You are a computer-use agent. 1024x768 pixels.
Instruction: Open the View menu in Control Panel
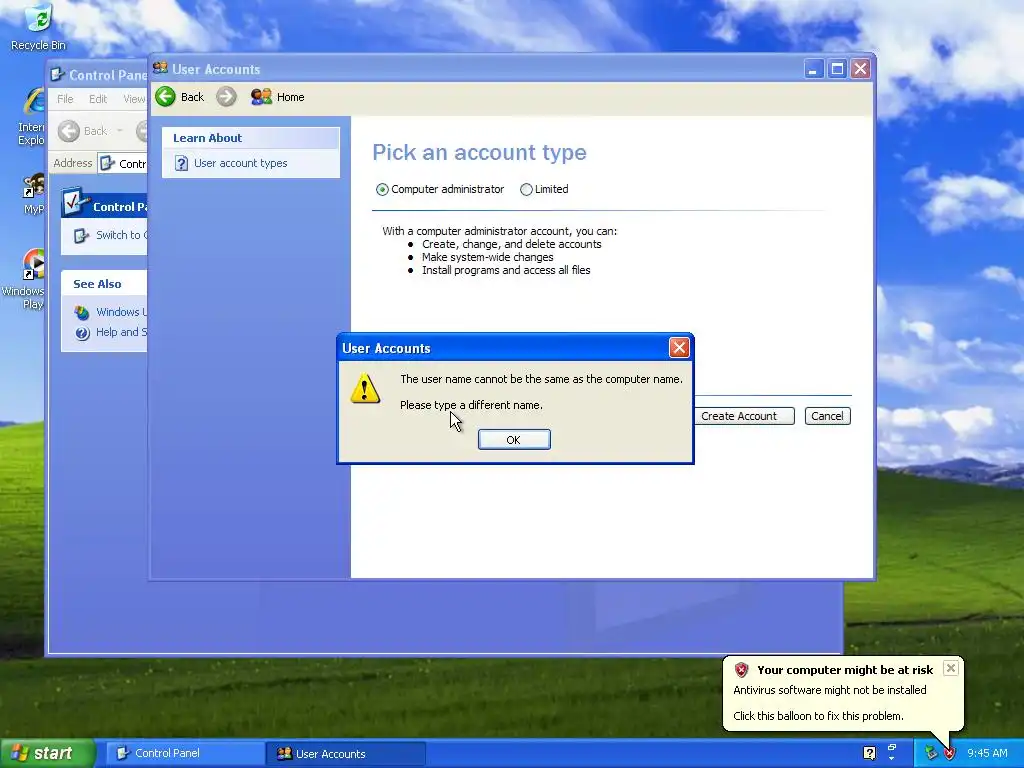(134, 99)
